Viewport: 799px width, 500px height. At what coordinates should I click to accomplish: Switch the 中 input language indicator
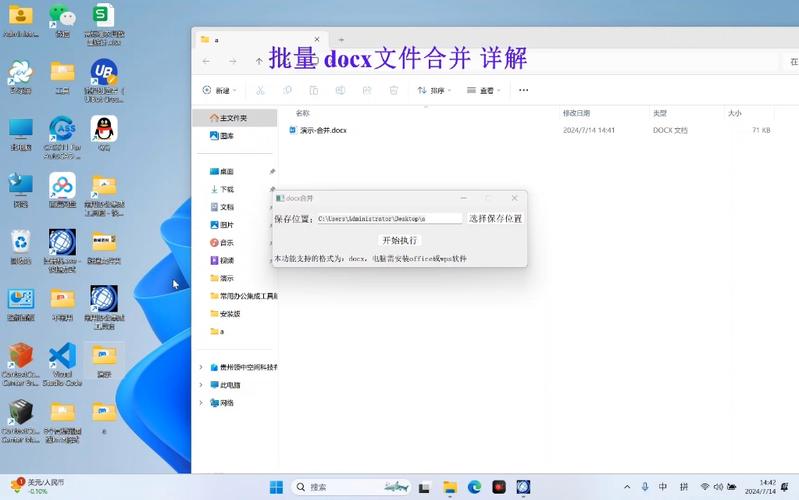point(662,487)
